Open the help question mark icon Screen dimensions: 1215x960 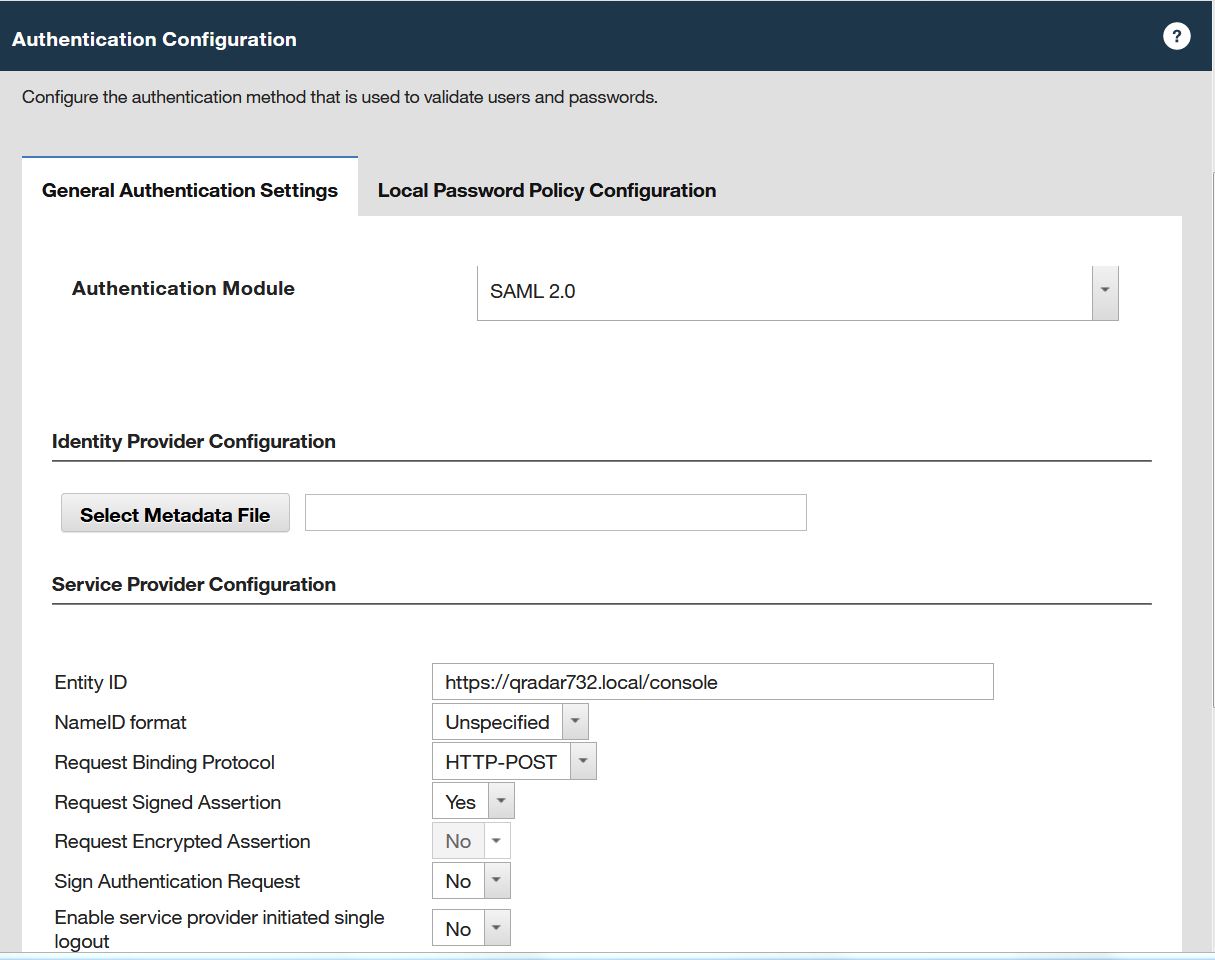pos(1177,37)
